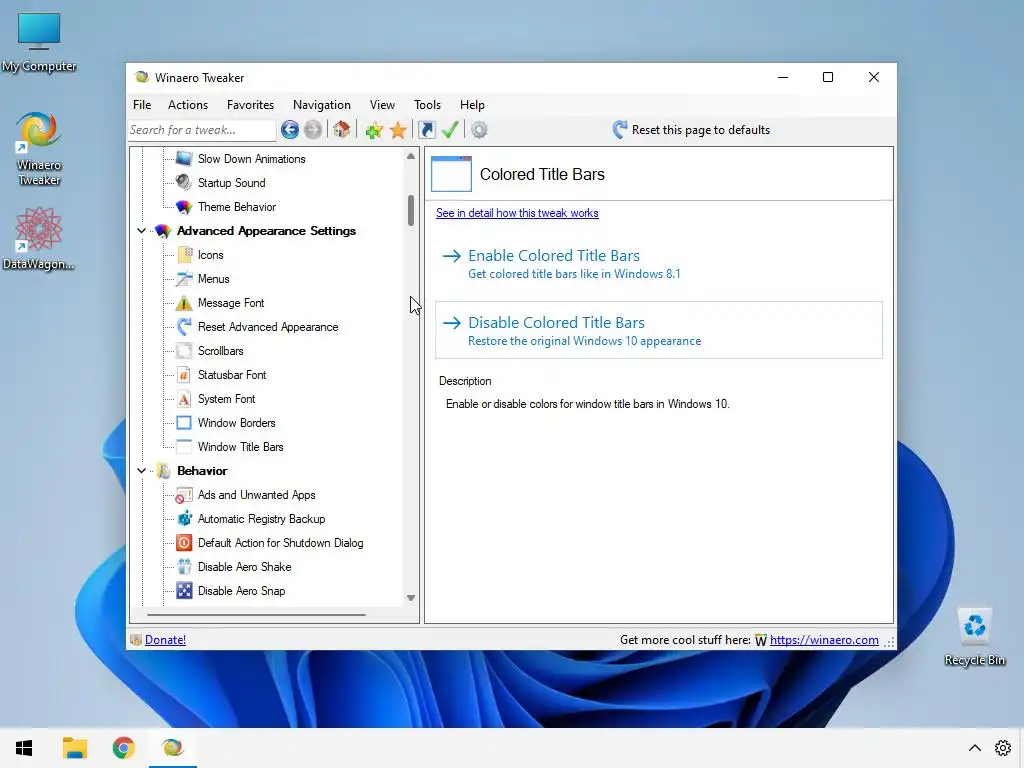Viewport: 1024px width, 768px height.
Task: Show hidden system tray icons chevron
Action: (x=974, y=748)
